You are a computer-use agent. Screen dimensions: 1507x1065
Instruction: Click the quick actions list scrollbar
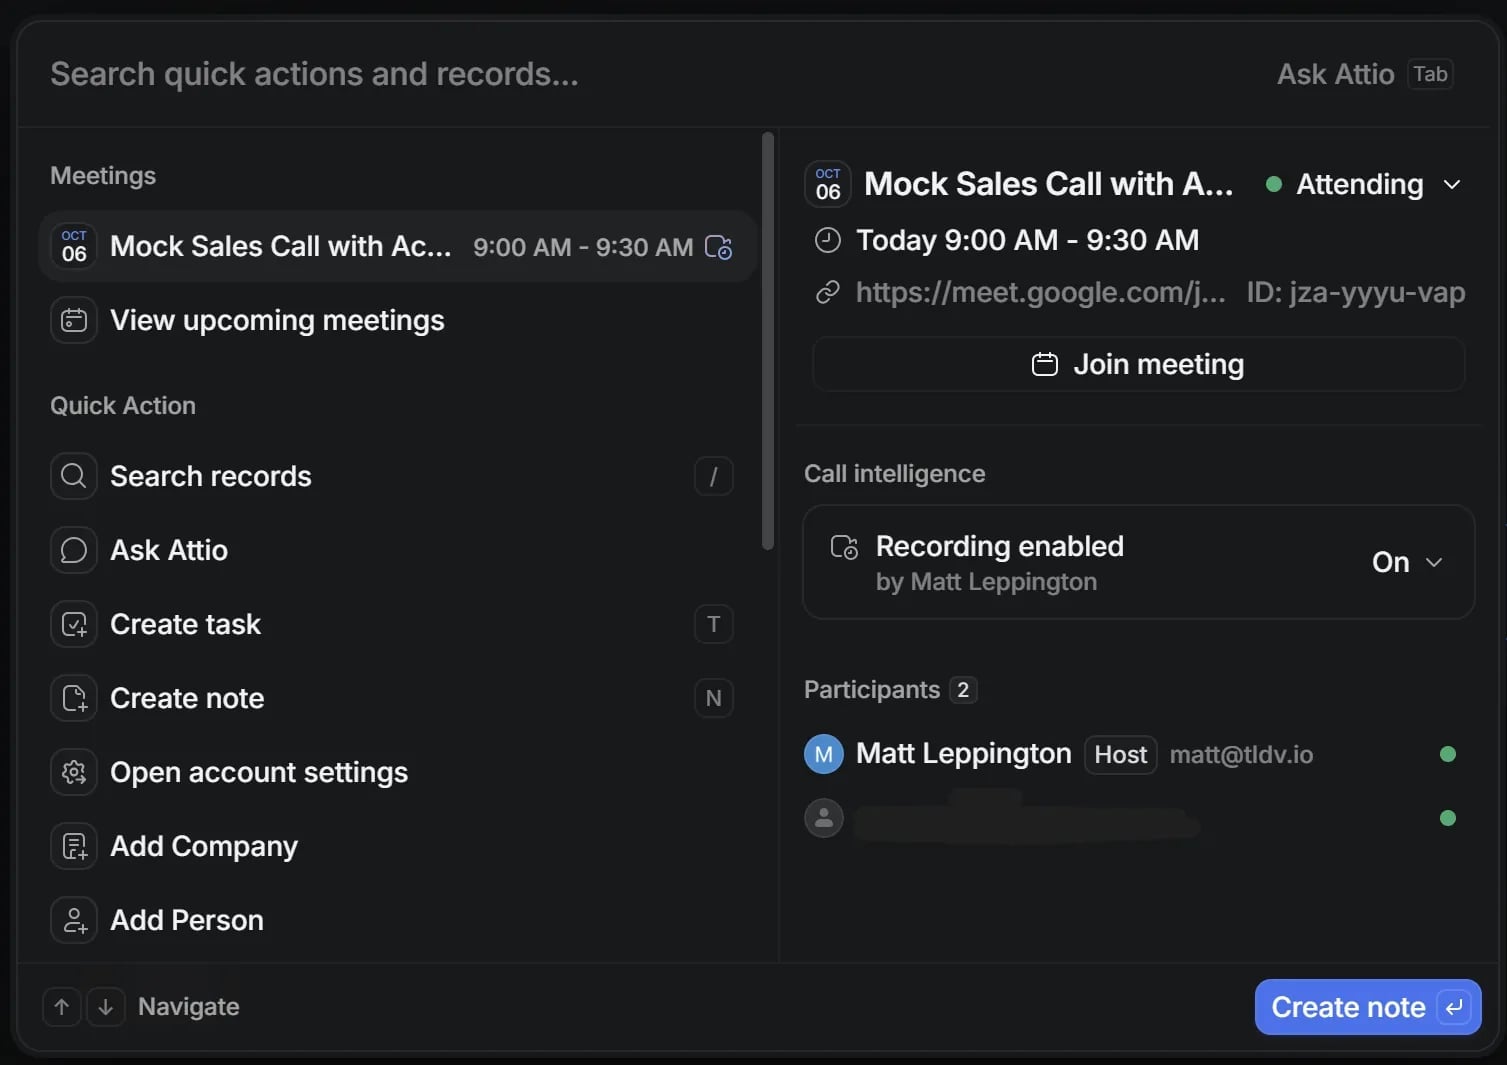pyautogui.click(x=768, y=341)
